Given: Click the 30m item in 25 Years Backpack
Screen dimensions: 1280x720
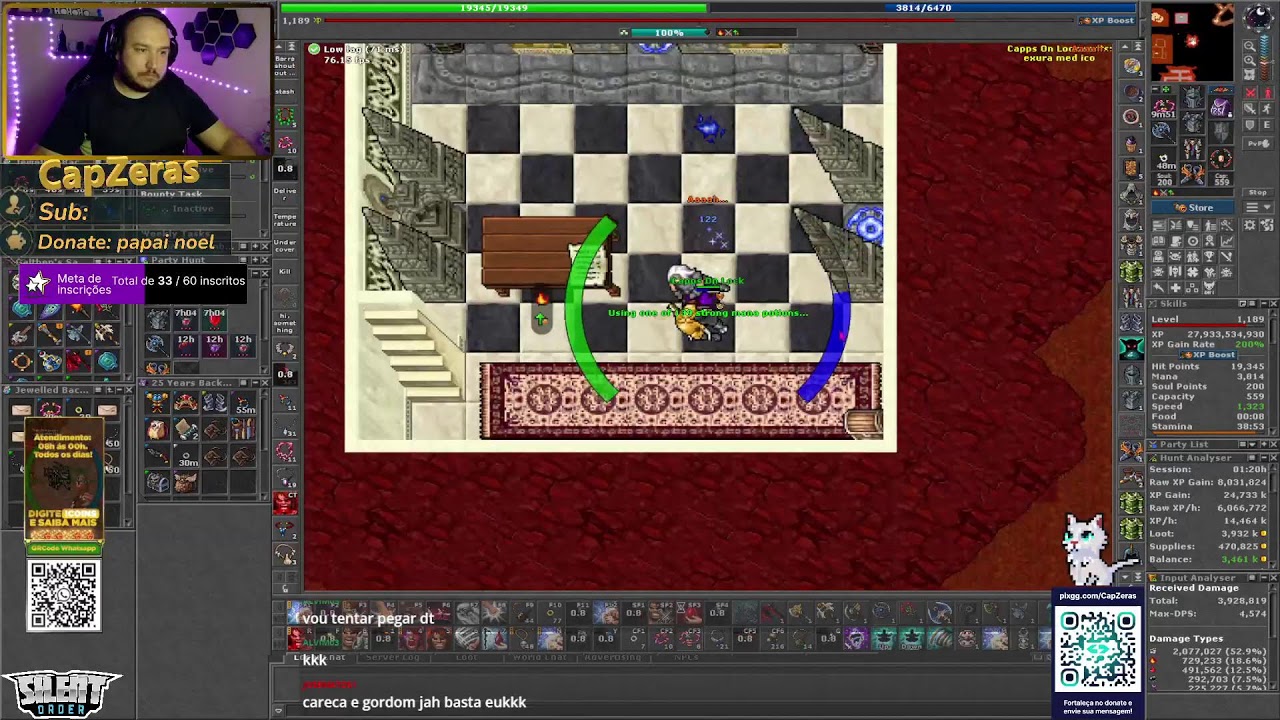Looking at the screenshot, I should tap(186, 456).
